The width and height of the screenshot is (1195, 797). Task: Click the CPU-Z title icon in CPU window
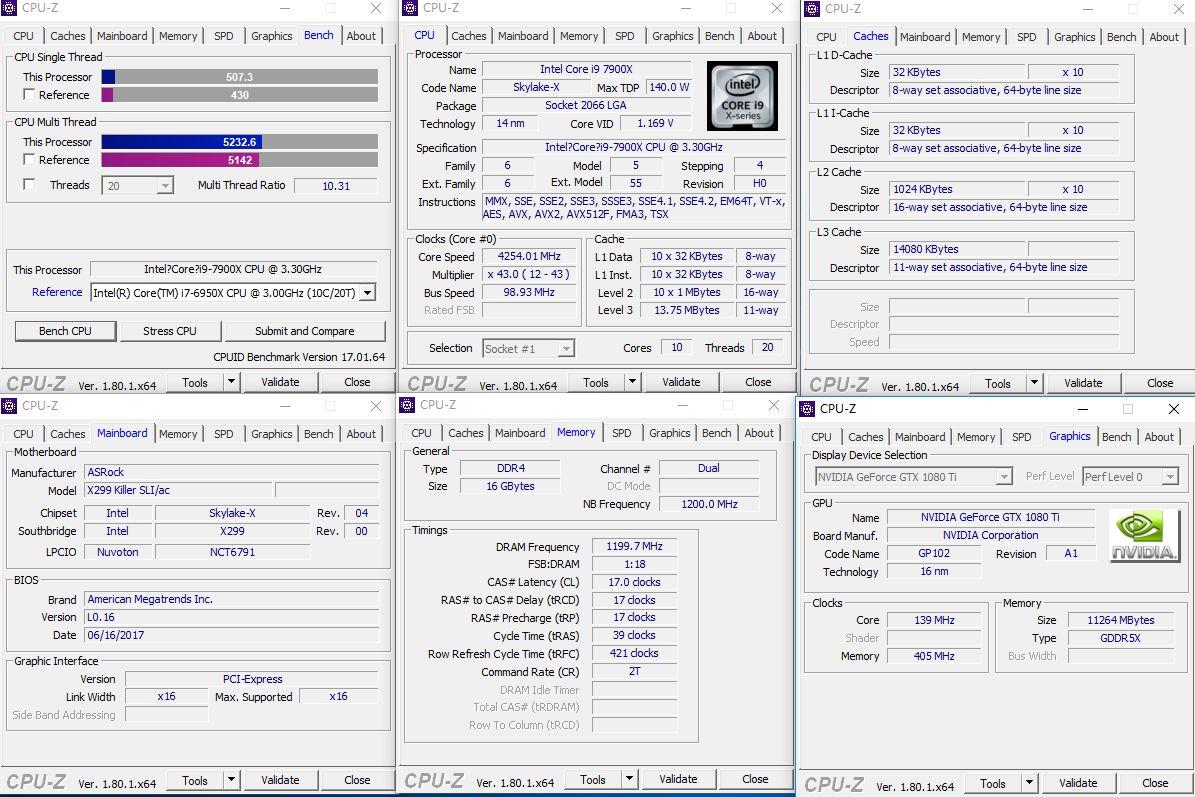(x=410, y=8)
